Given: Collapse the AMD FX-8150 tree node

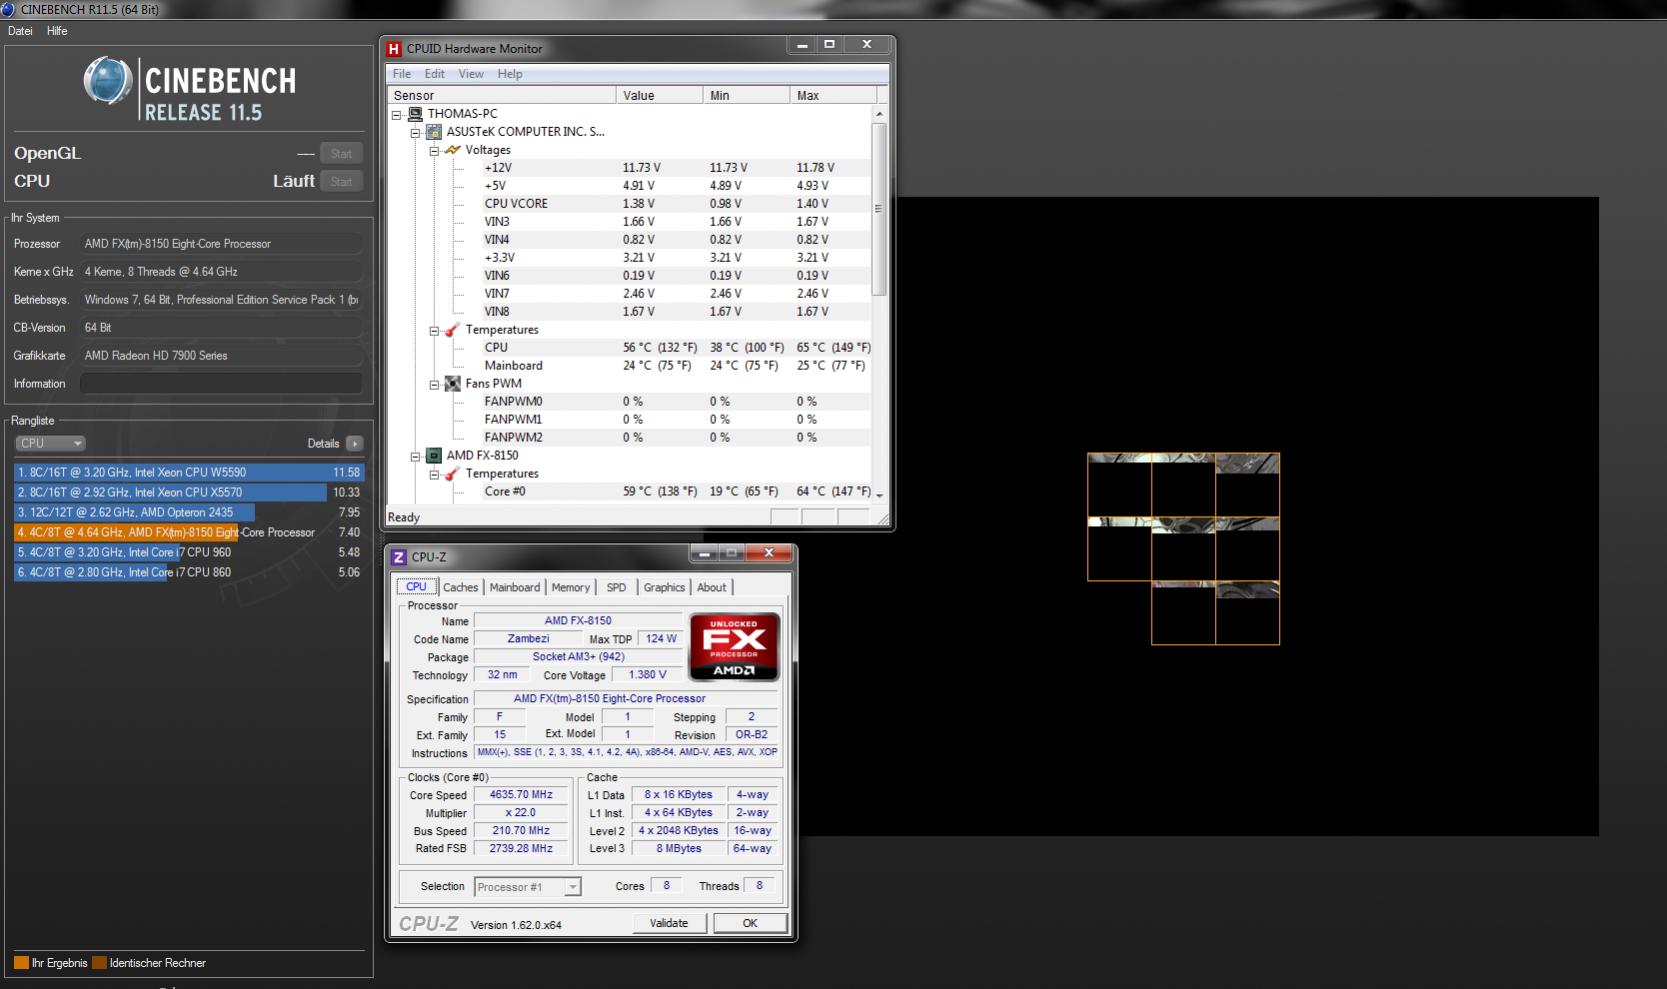Looking at the screenshot, I should pyautogui.click(x=416, y=457).
